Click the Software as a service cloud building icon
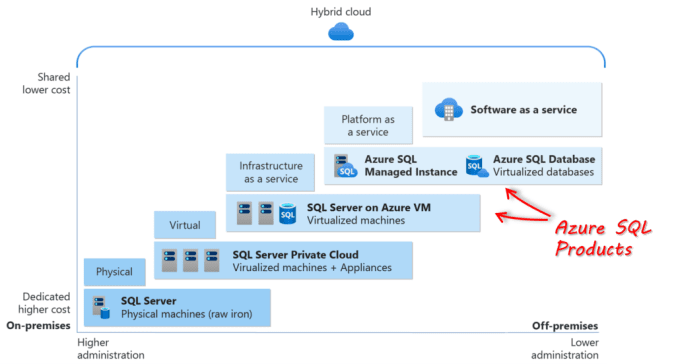 point(448,110)
